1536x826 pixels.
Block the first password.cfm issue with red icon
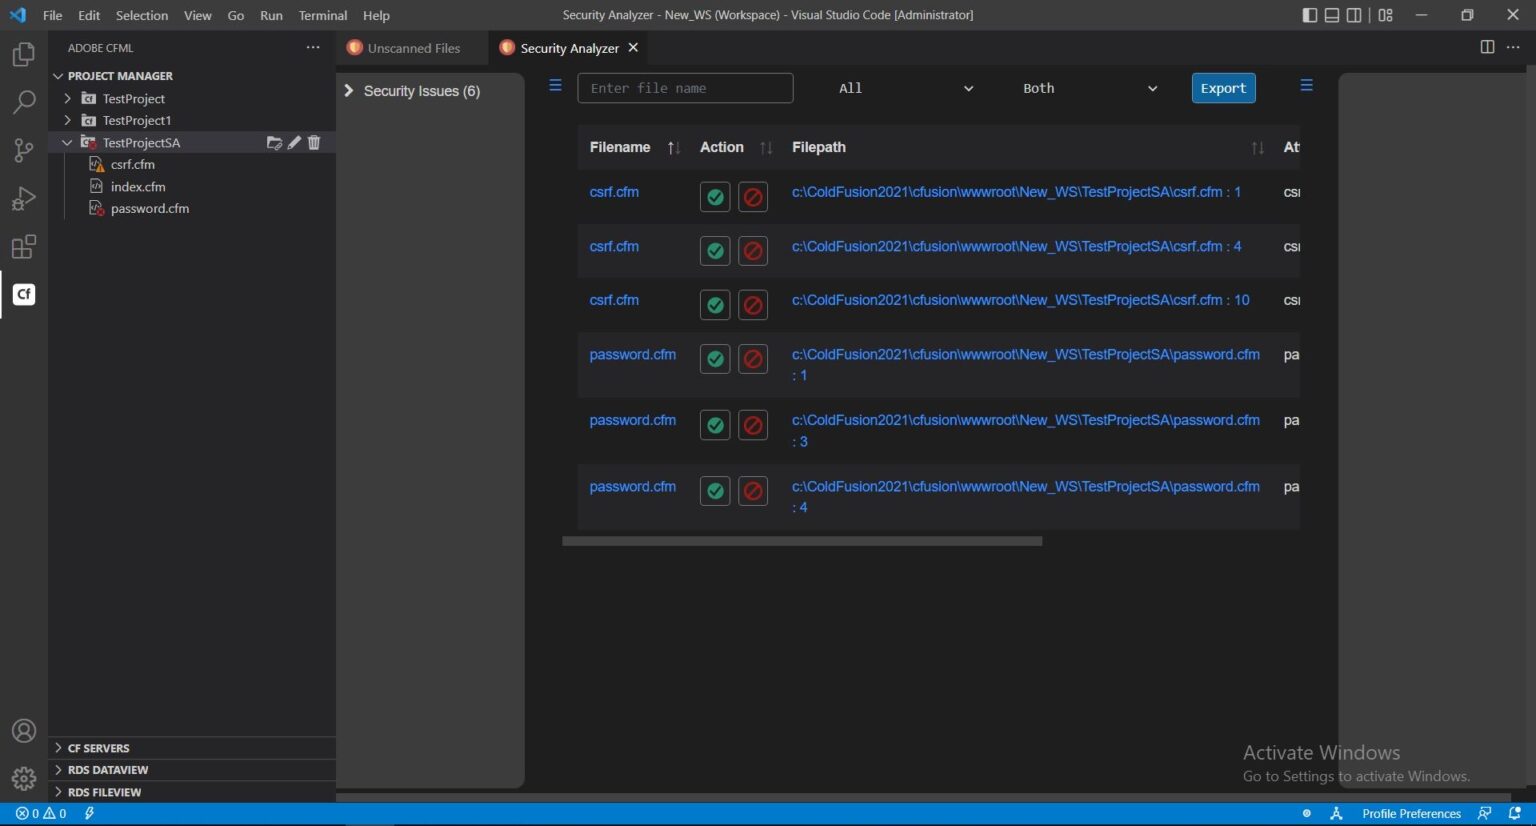pyautogui.click(x=753, y=359)
